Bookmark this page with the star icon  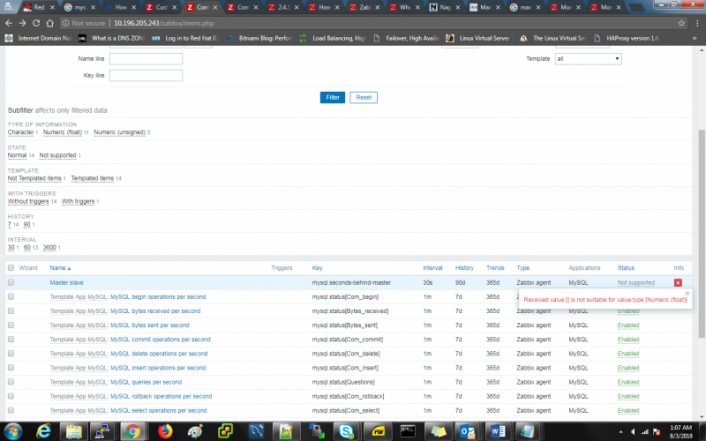[681, 23]
